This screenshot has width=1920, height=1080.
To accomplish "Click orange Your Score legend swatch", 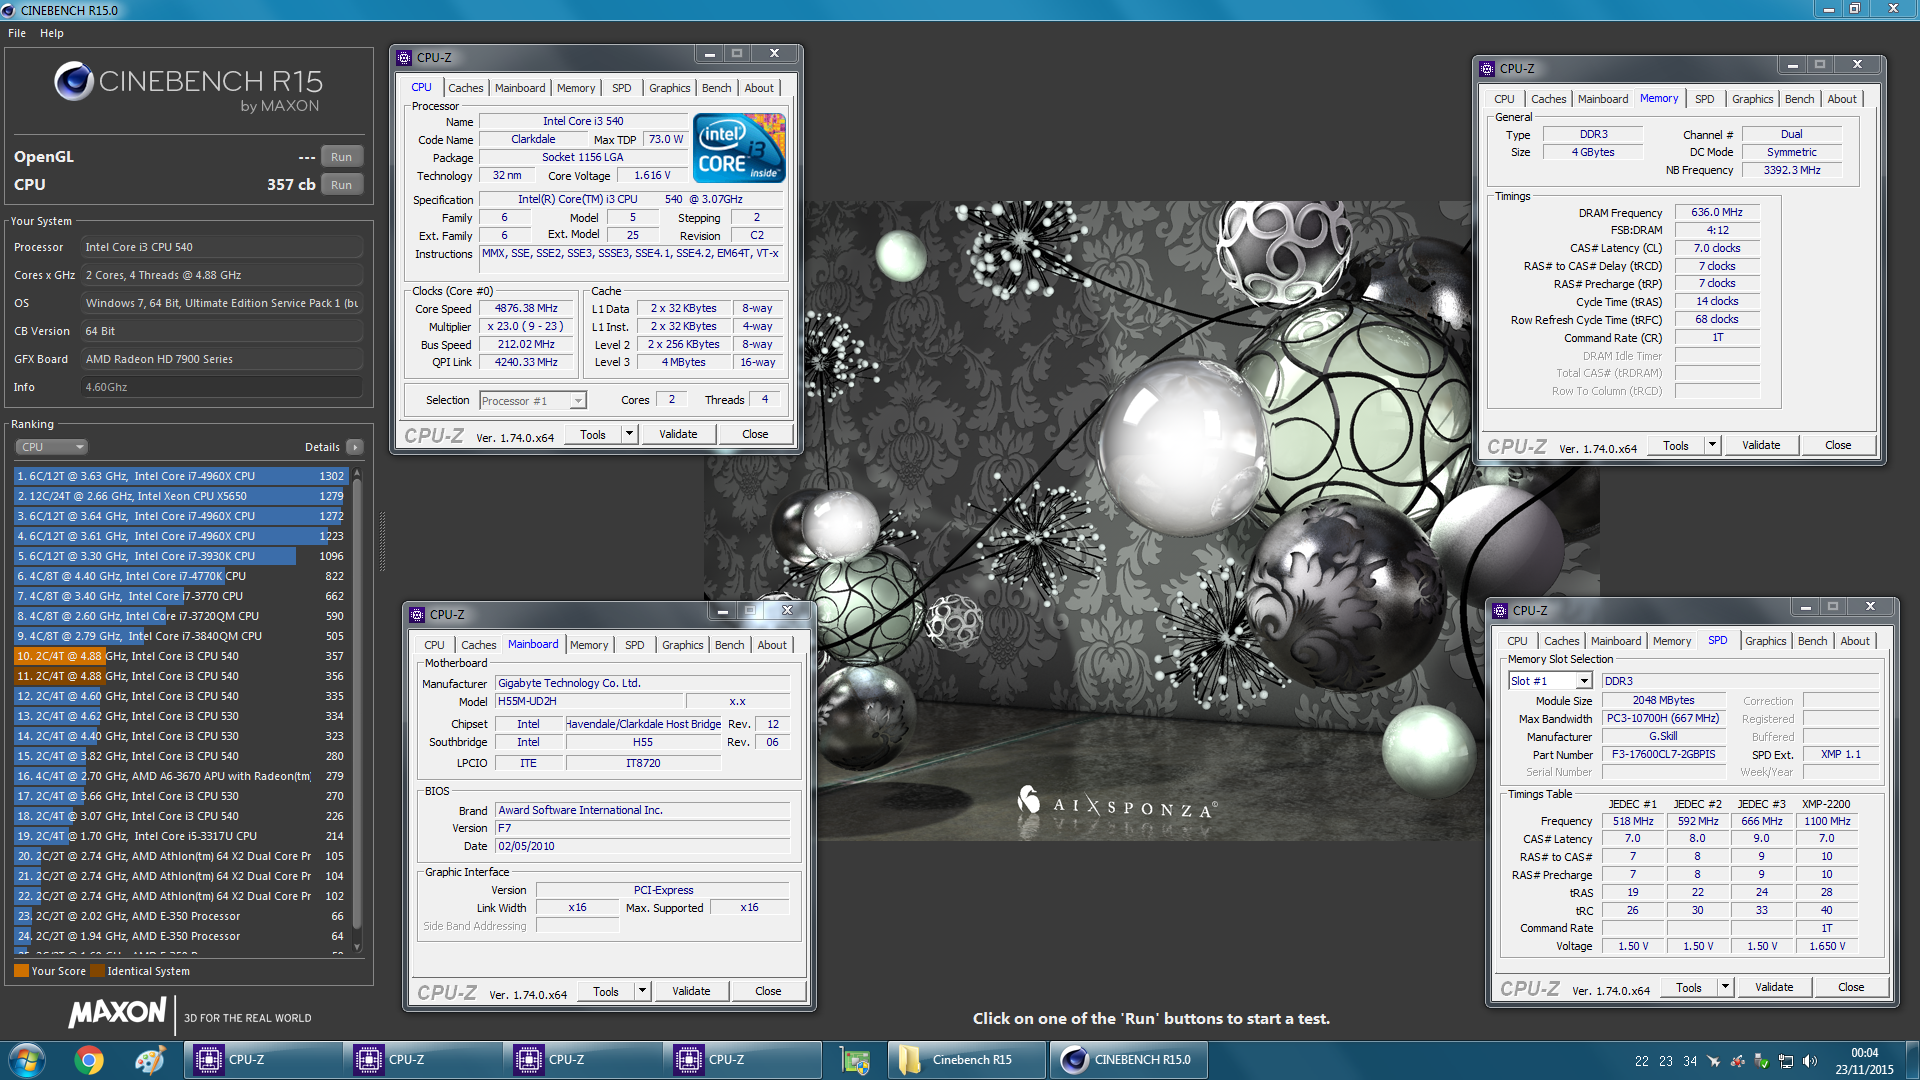I will click(x=21, y=971).
